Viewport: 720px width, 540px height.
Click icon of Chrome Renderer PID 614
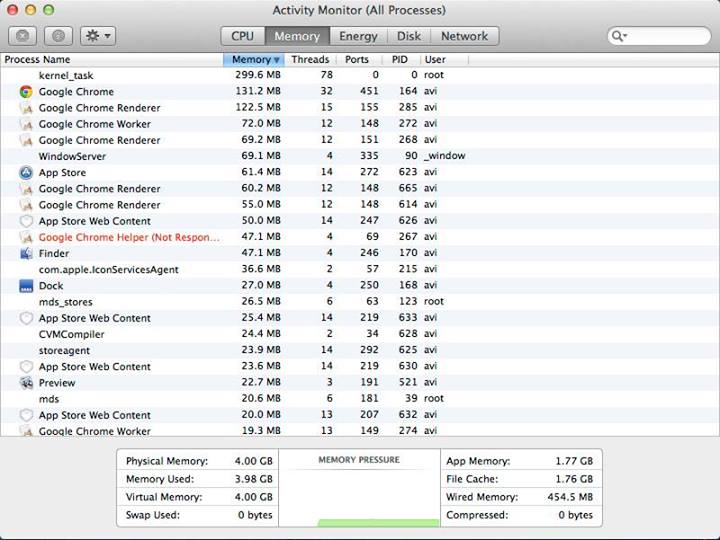tap(26, 205)
